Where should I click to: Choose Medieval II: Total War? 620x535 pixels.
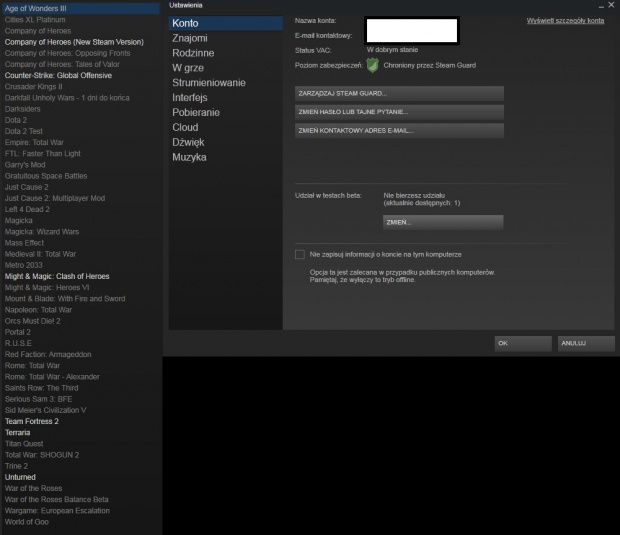click(x=40, y=254)
